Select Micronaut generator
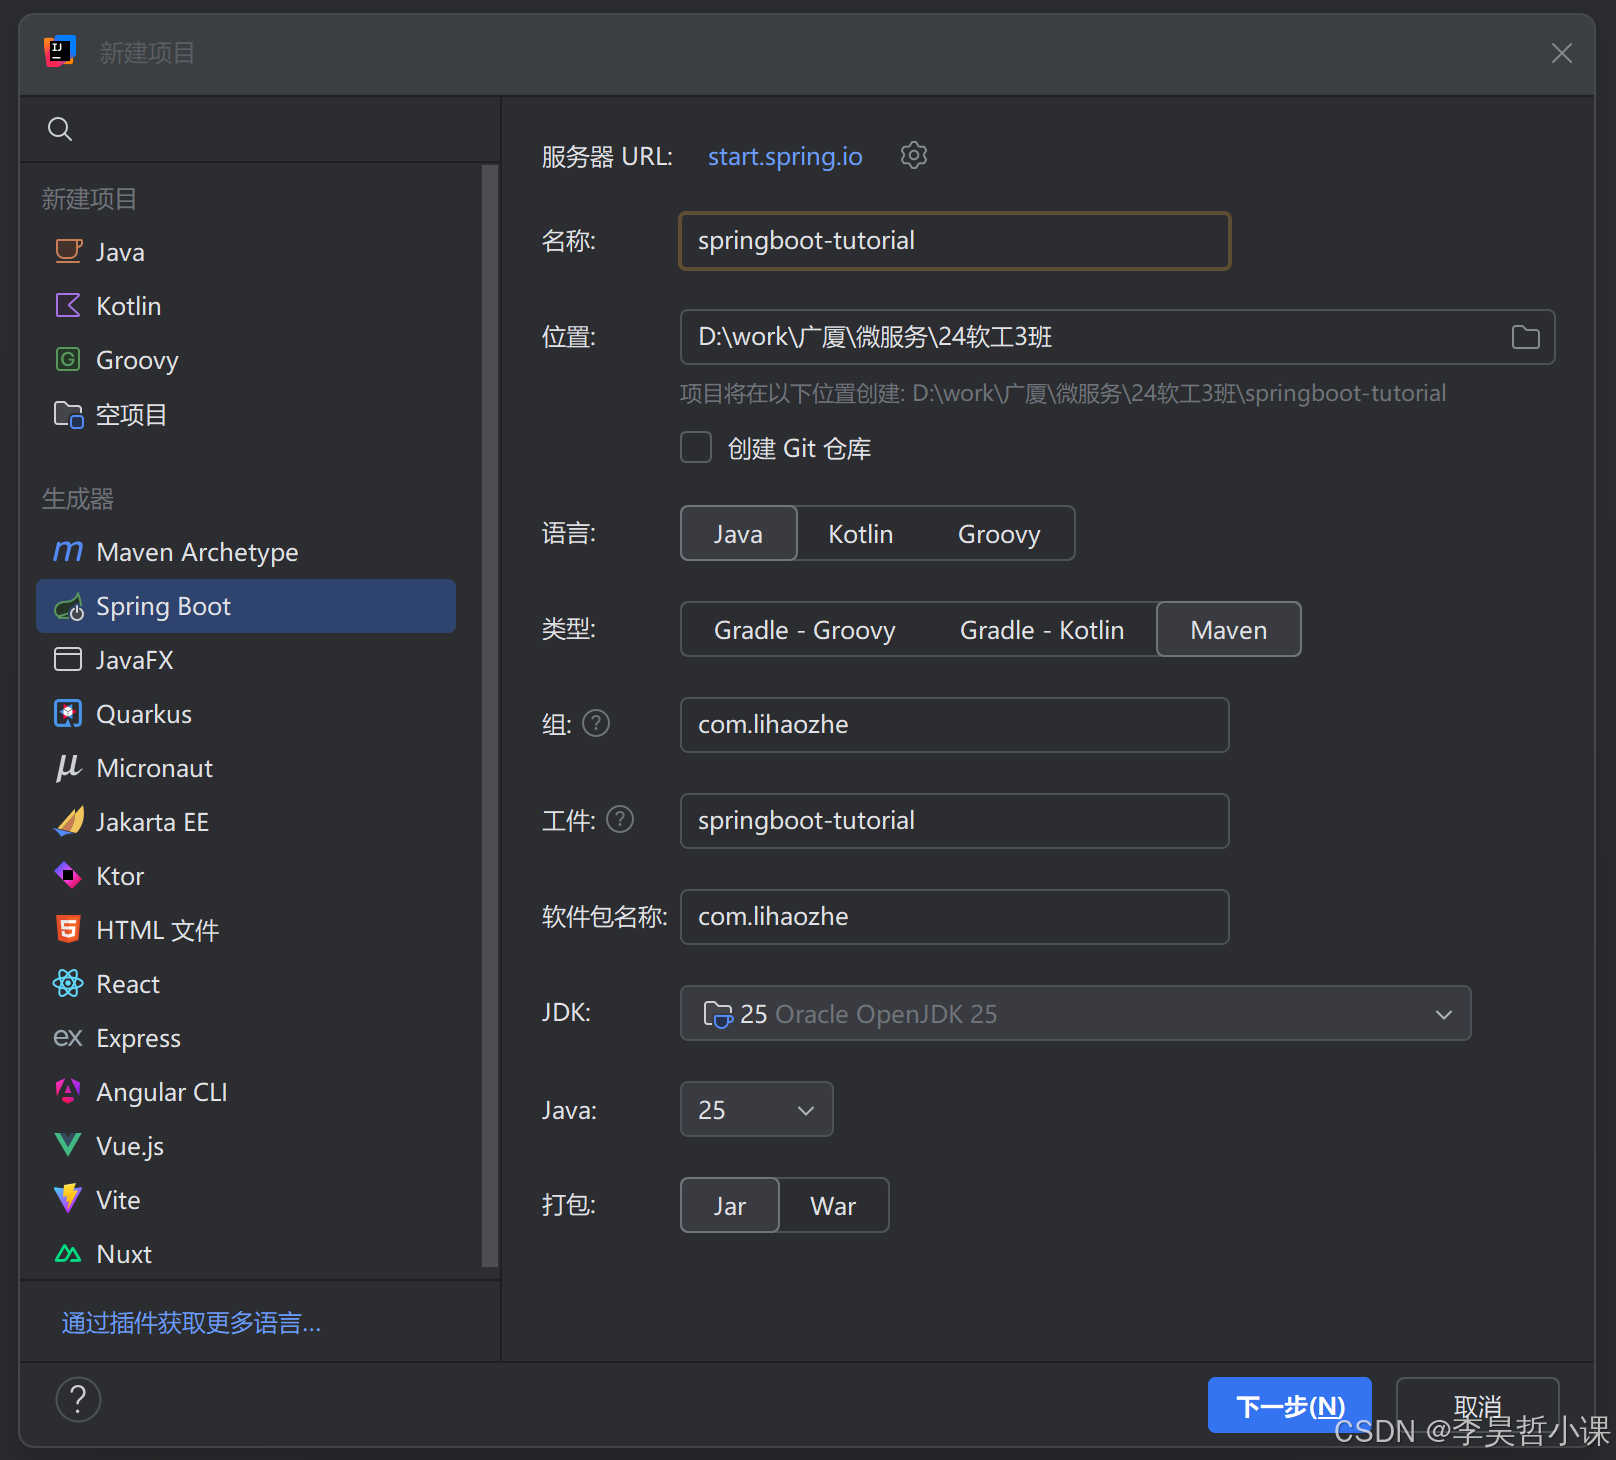 246,767
